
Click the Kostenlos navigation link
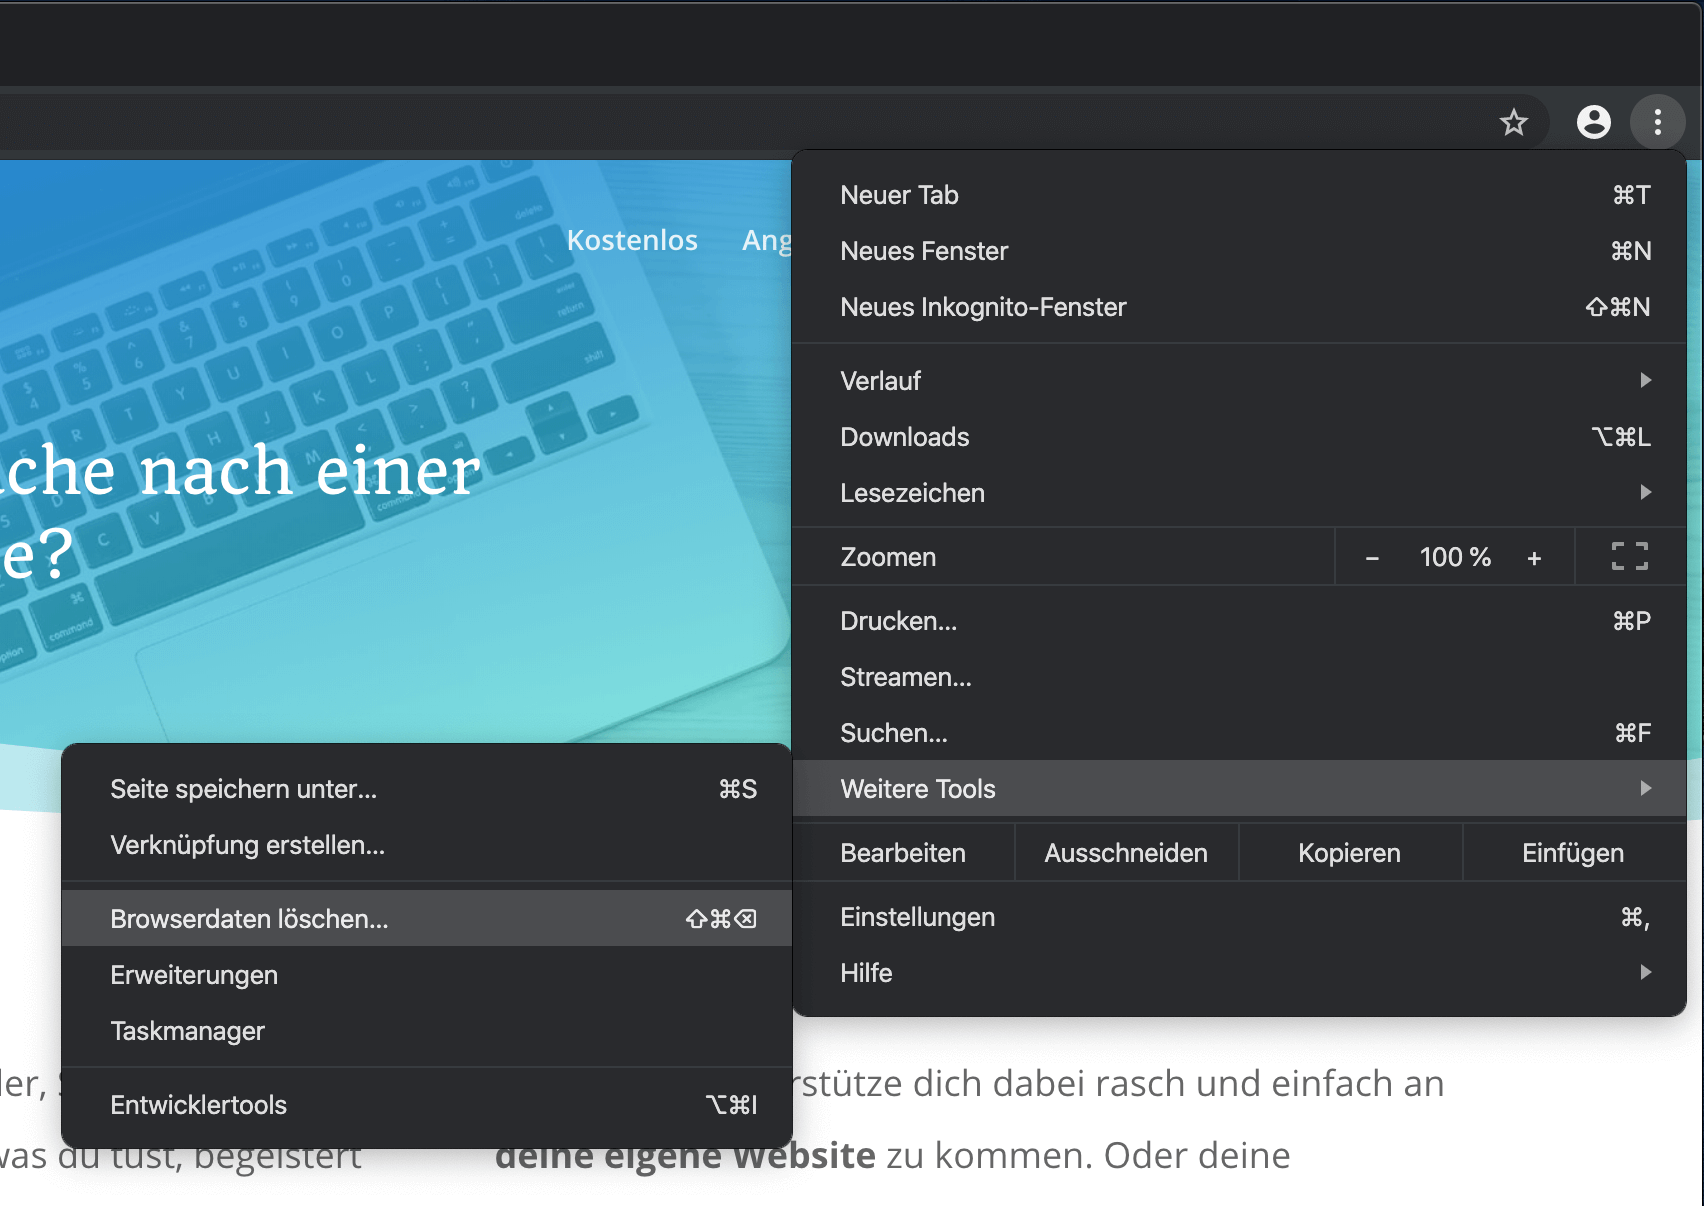pos(632,240)
